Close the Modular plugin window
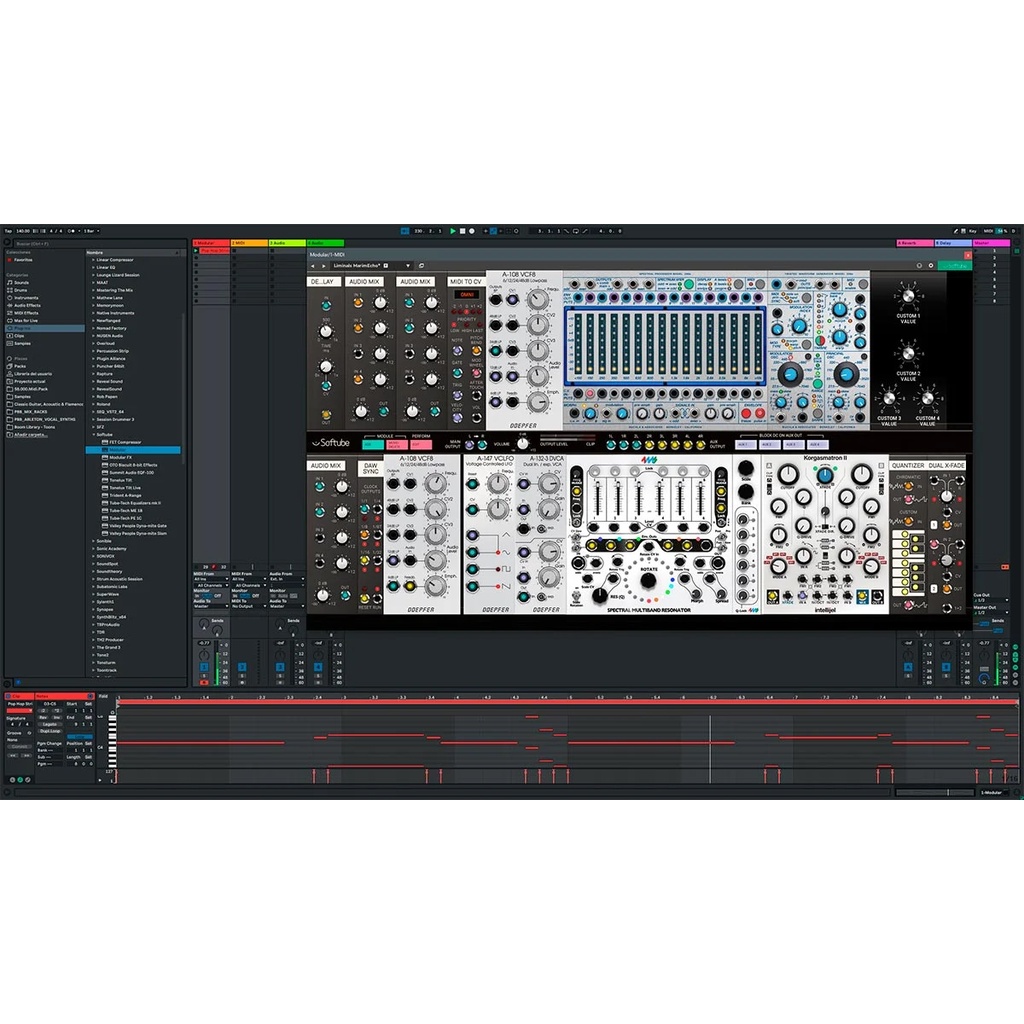 pos(968,255)
